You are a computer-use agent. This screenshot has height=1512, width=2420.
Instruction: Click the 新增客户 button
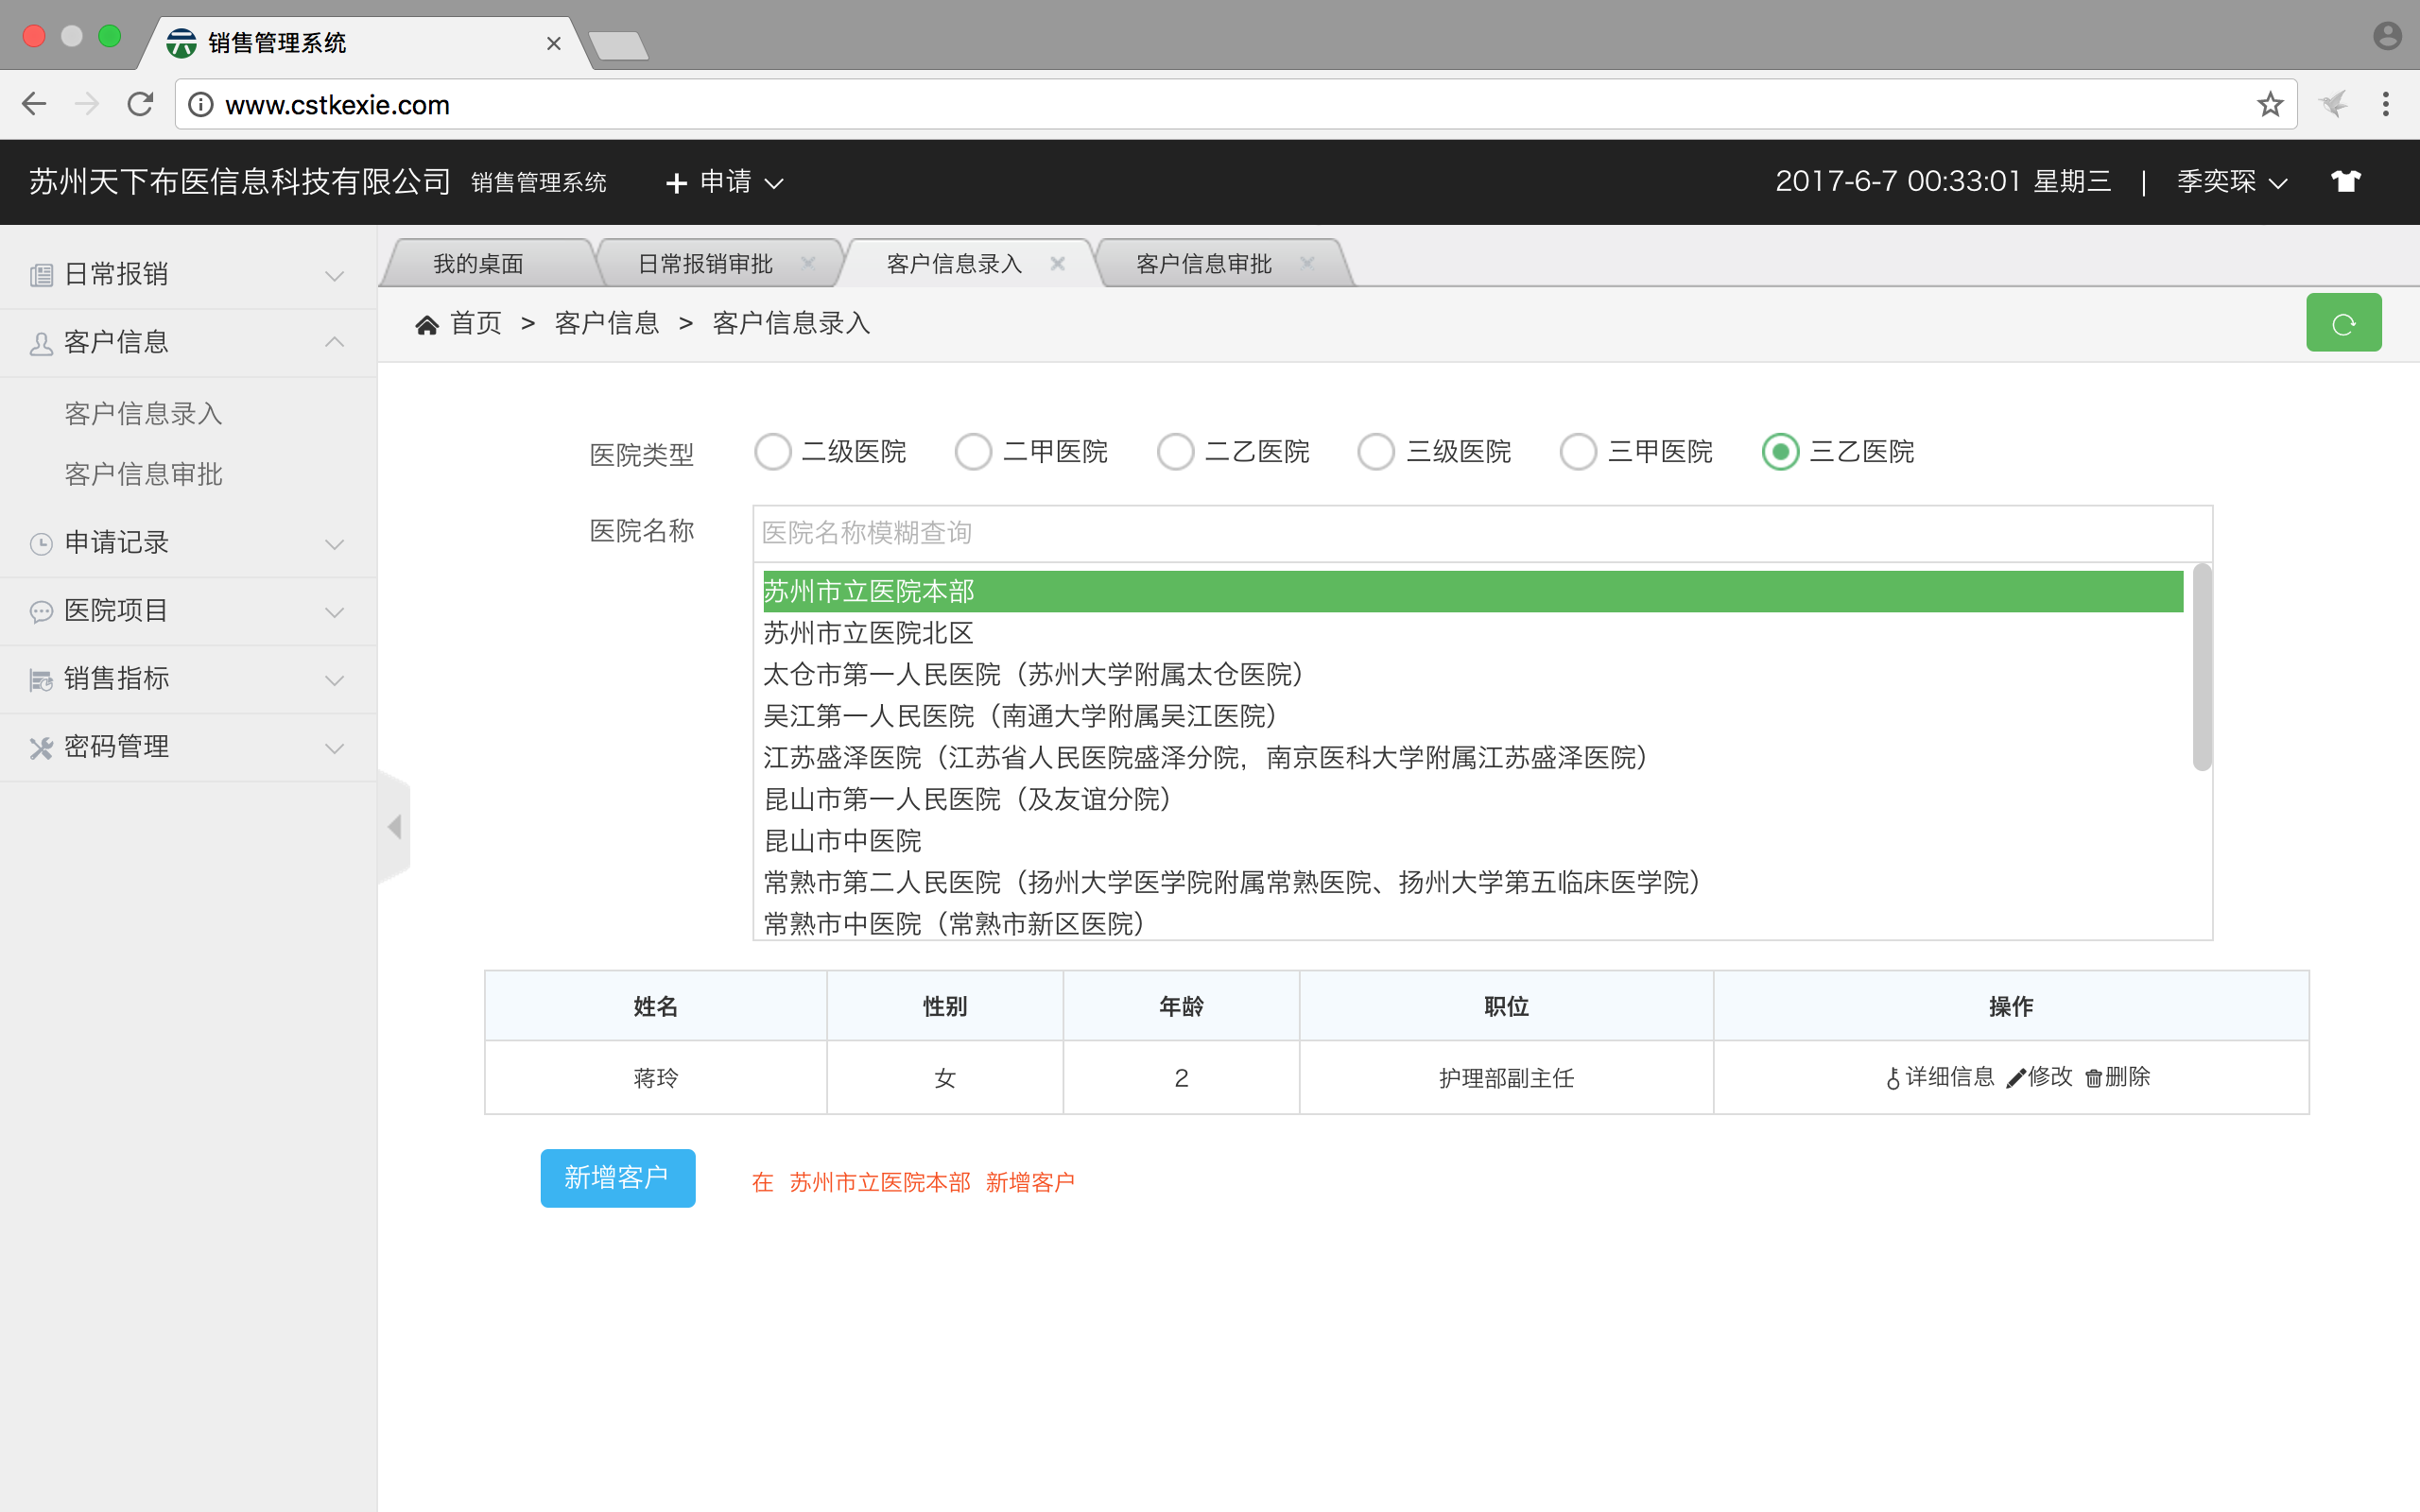coord(617,1178)
